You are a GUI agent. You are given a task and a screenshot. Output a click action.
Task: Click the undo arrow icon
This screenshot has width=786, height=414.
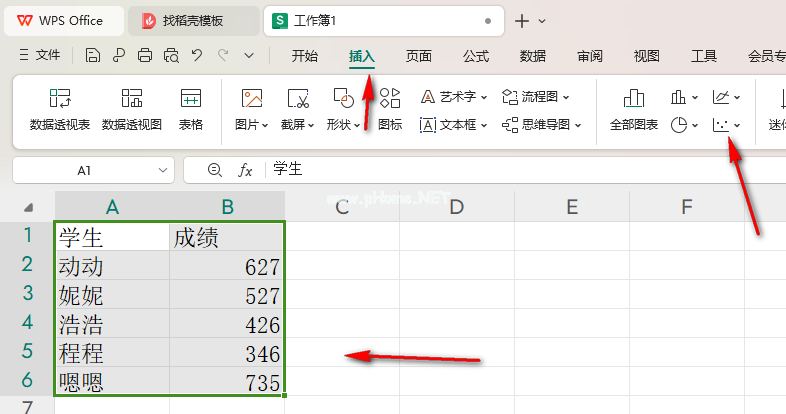(197, 55)
